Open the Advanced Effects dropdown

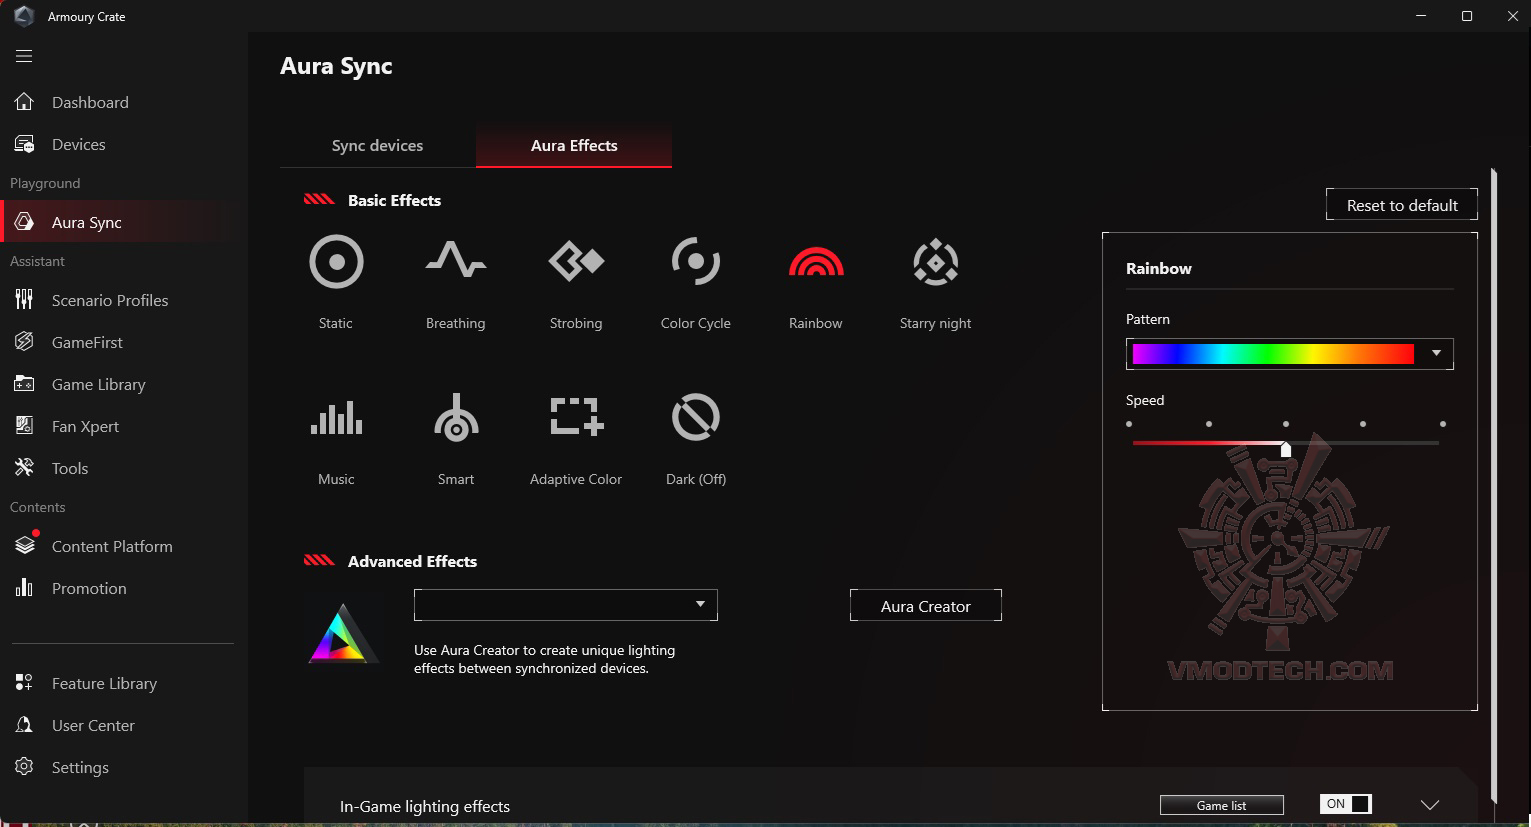(566, 605)
